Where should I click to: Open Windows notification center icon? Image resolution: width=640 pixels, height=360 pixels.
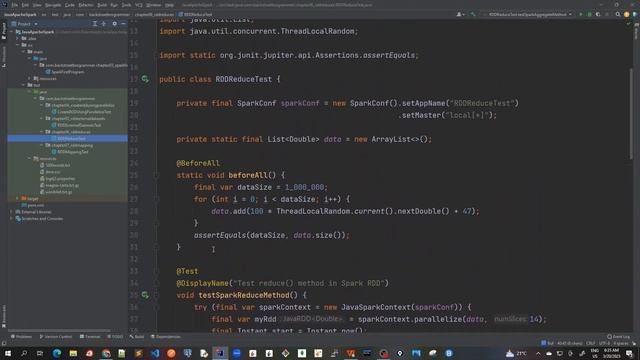(629, 353)
